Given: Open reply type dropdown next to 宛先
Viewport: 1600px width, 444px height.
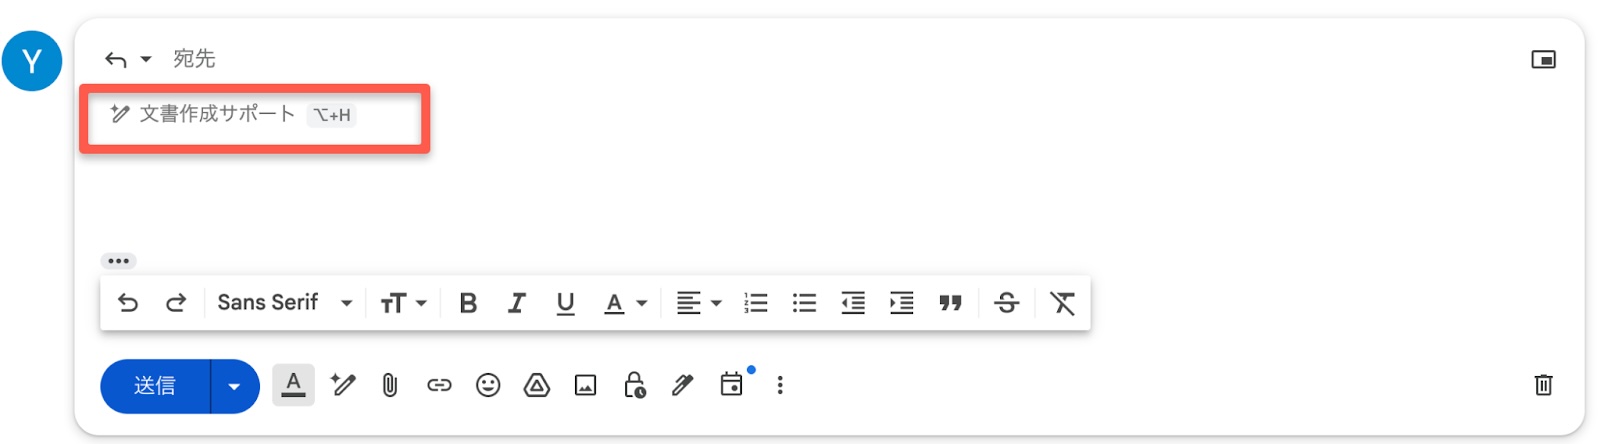Looking at the screenshot, I should (146, 59).
